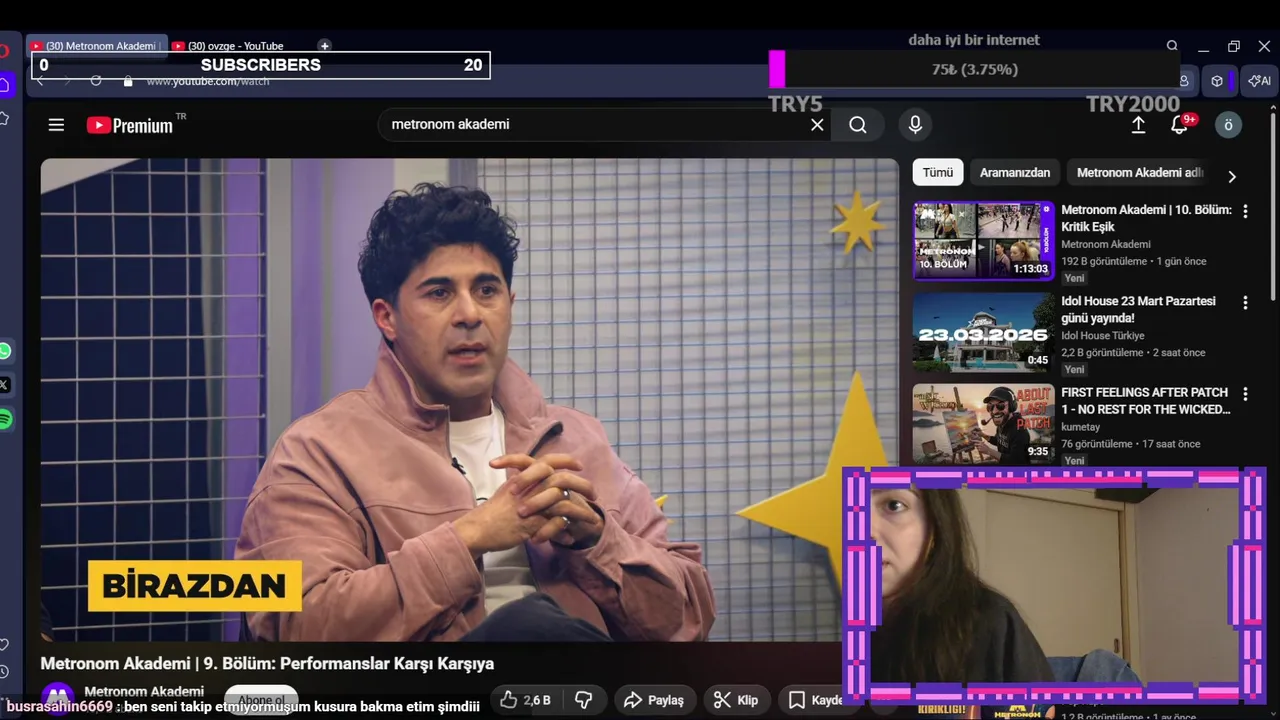
Task: Open the Opera sidebar home icon
Action: click(x=5, y=85)
